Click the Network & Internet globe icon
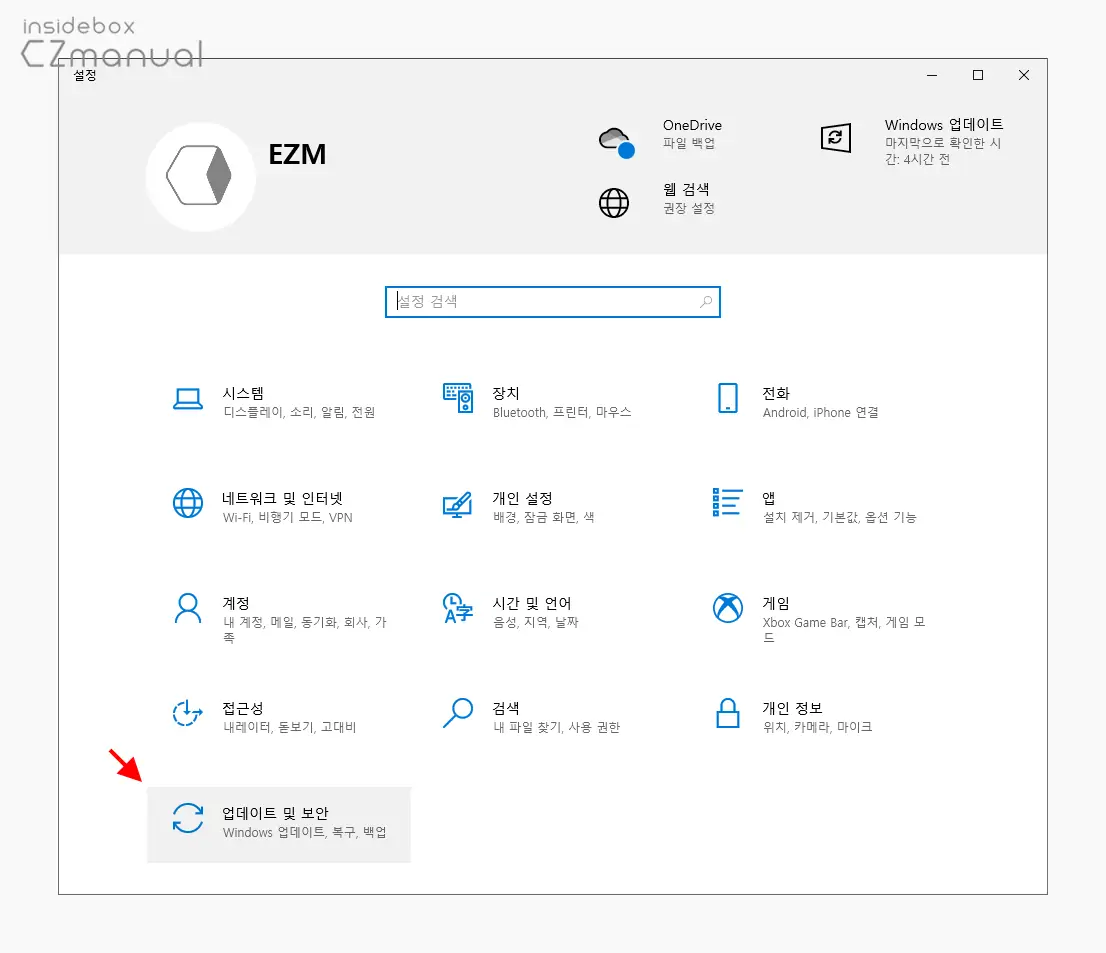Image resolution: width=1106 pixels, height=953 pixels. click(188, 503)
